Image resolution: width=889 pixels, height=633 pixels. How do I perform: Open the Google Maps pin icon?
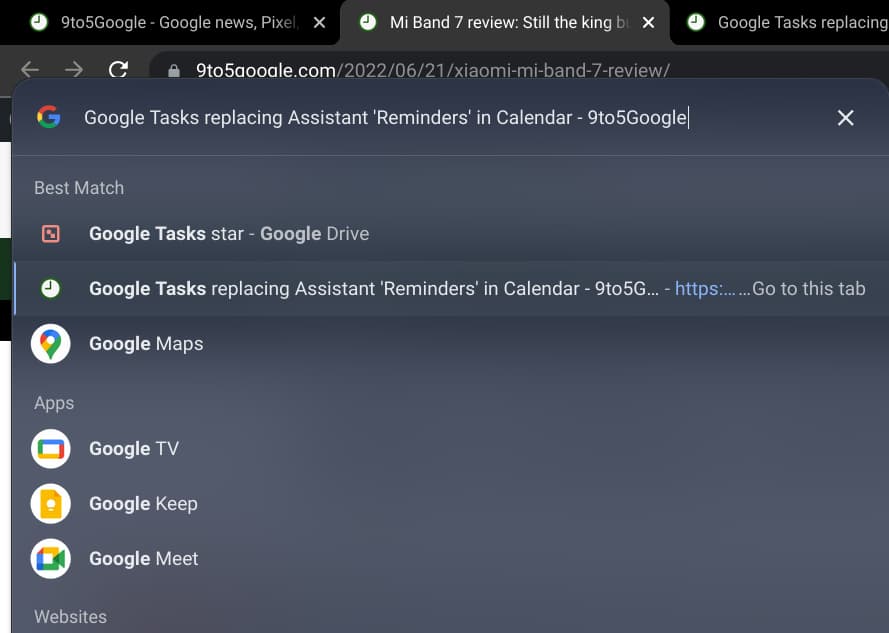click(50, 343)
